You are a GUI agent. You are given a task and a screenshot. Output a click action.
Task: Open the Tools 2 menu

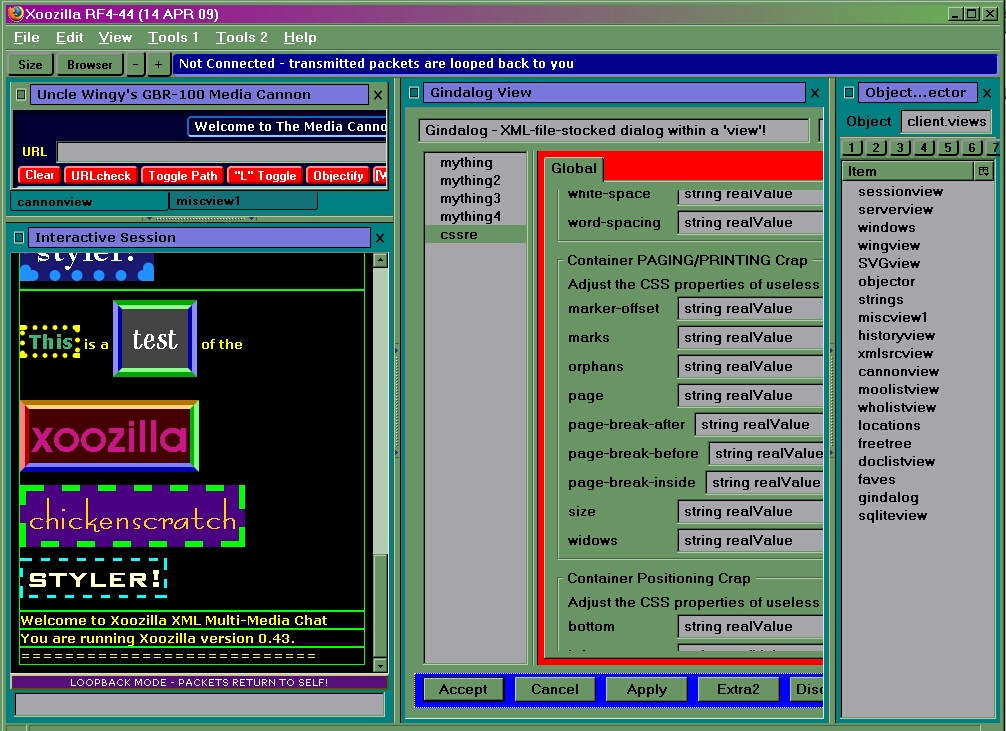[x=241, y=37]
